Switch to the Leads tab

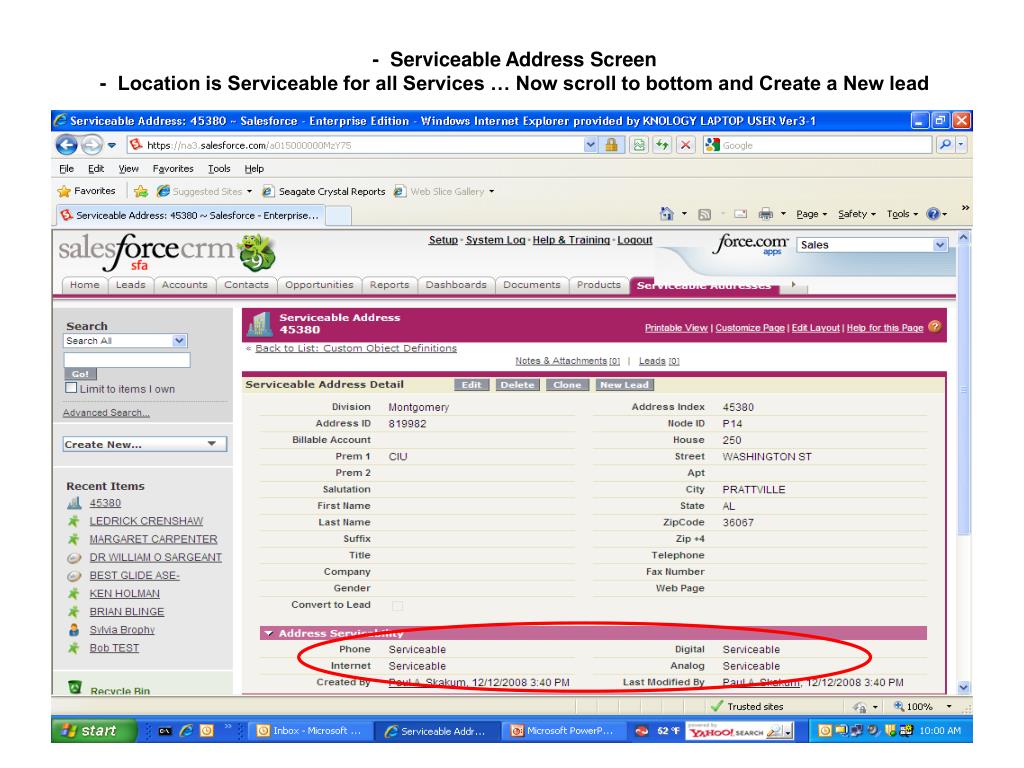(x=131, y=285)
